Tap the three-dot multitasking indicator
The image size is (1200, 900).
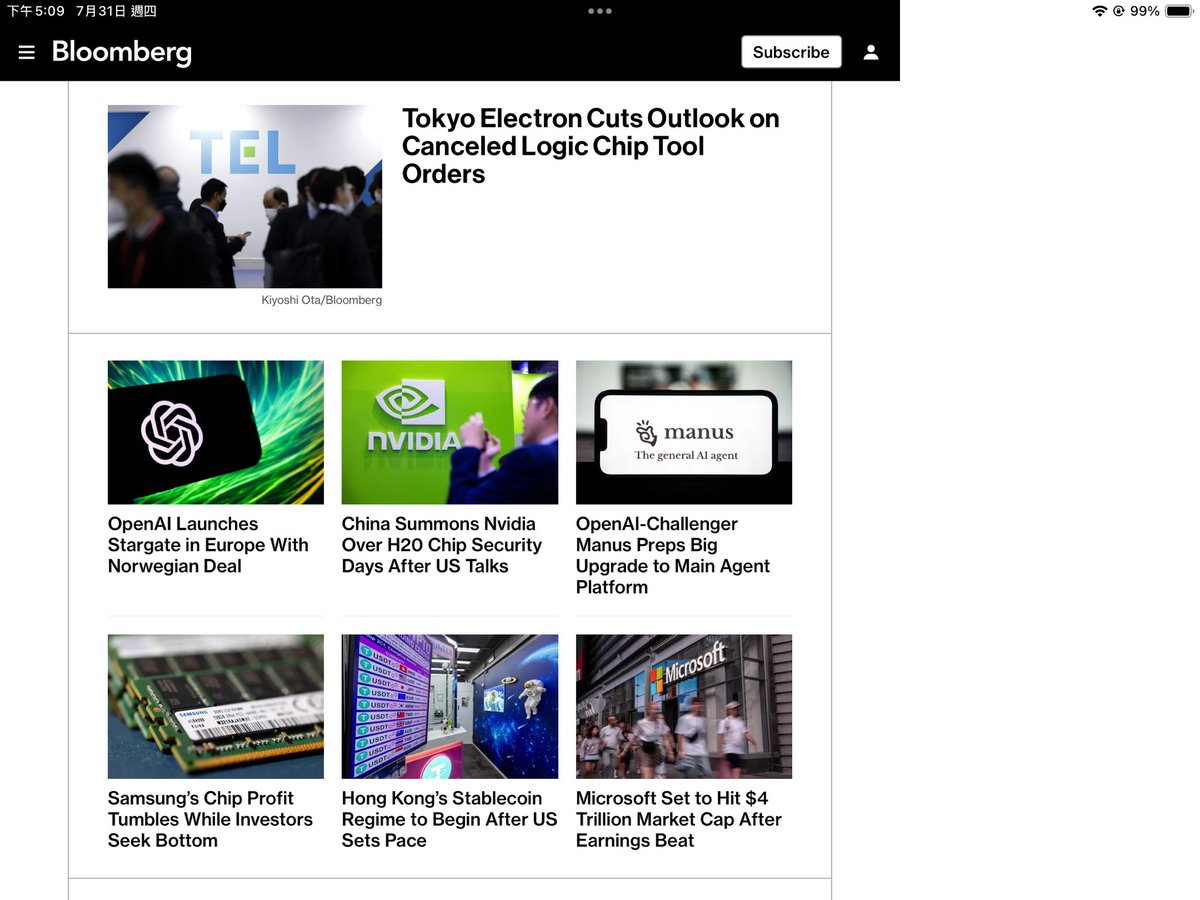(600, 11)
